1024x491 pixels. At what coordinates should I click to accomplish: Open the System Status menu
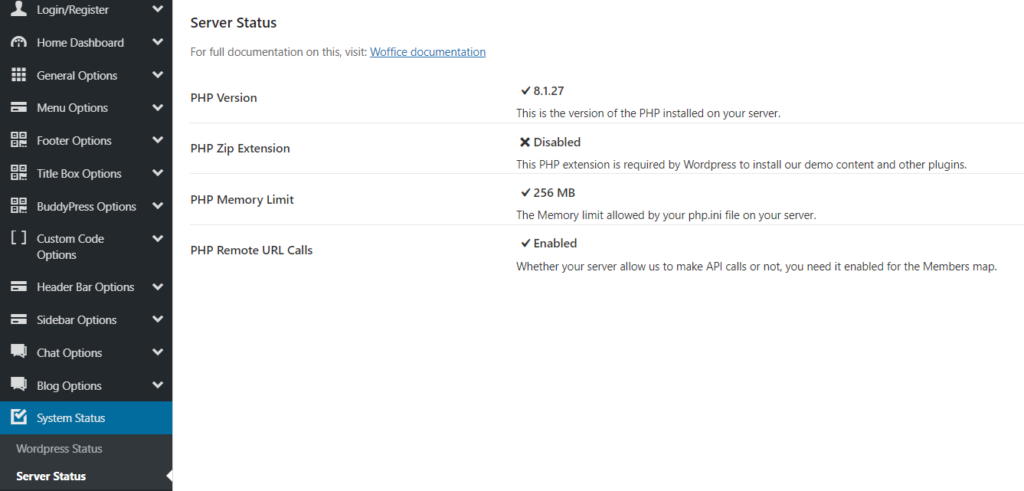pyautogui.click(x=71, y=418)
